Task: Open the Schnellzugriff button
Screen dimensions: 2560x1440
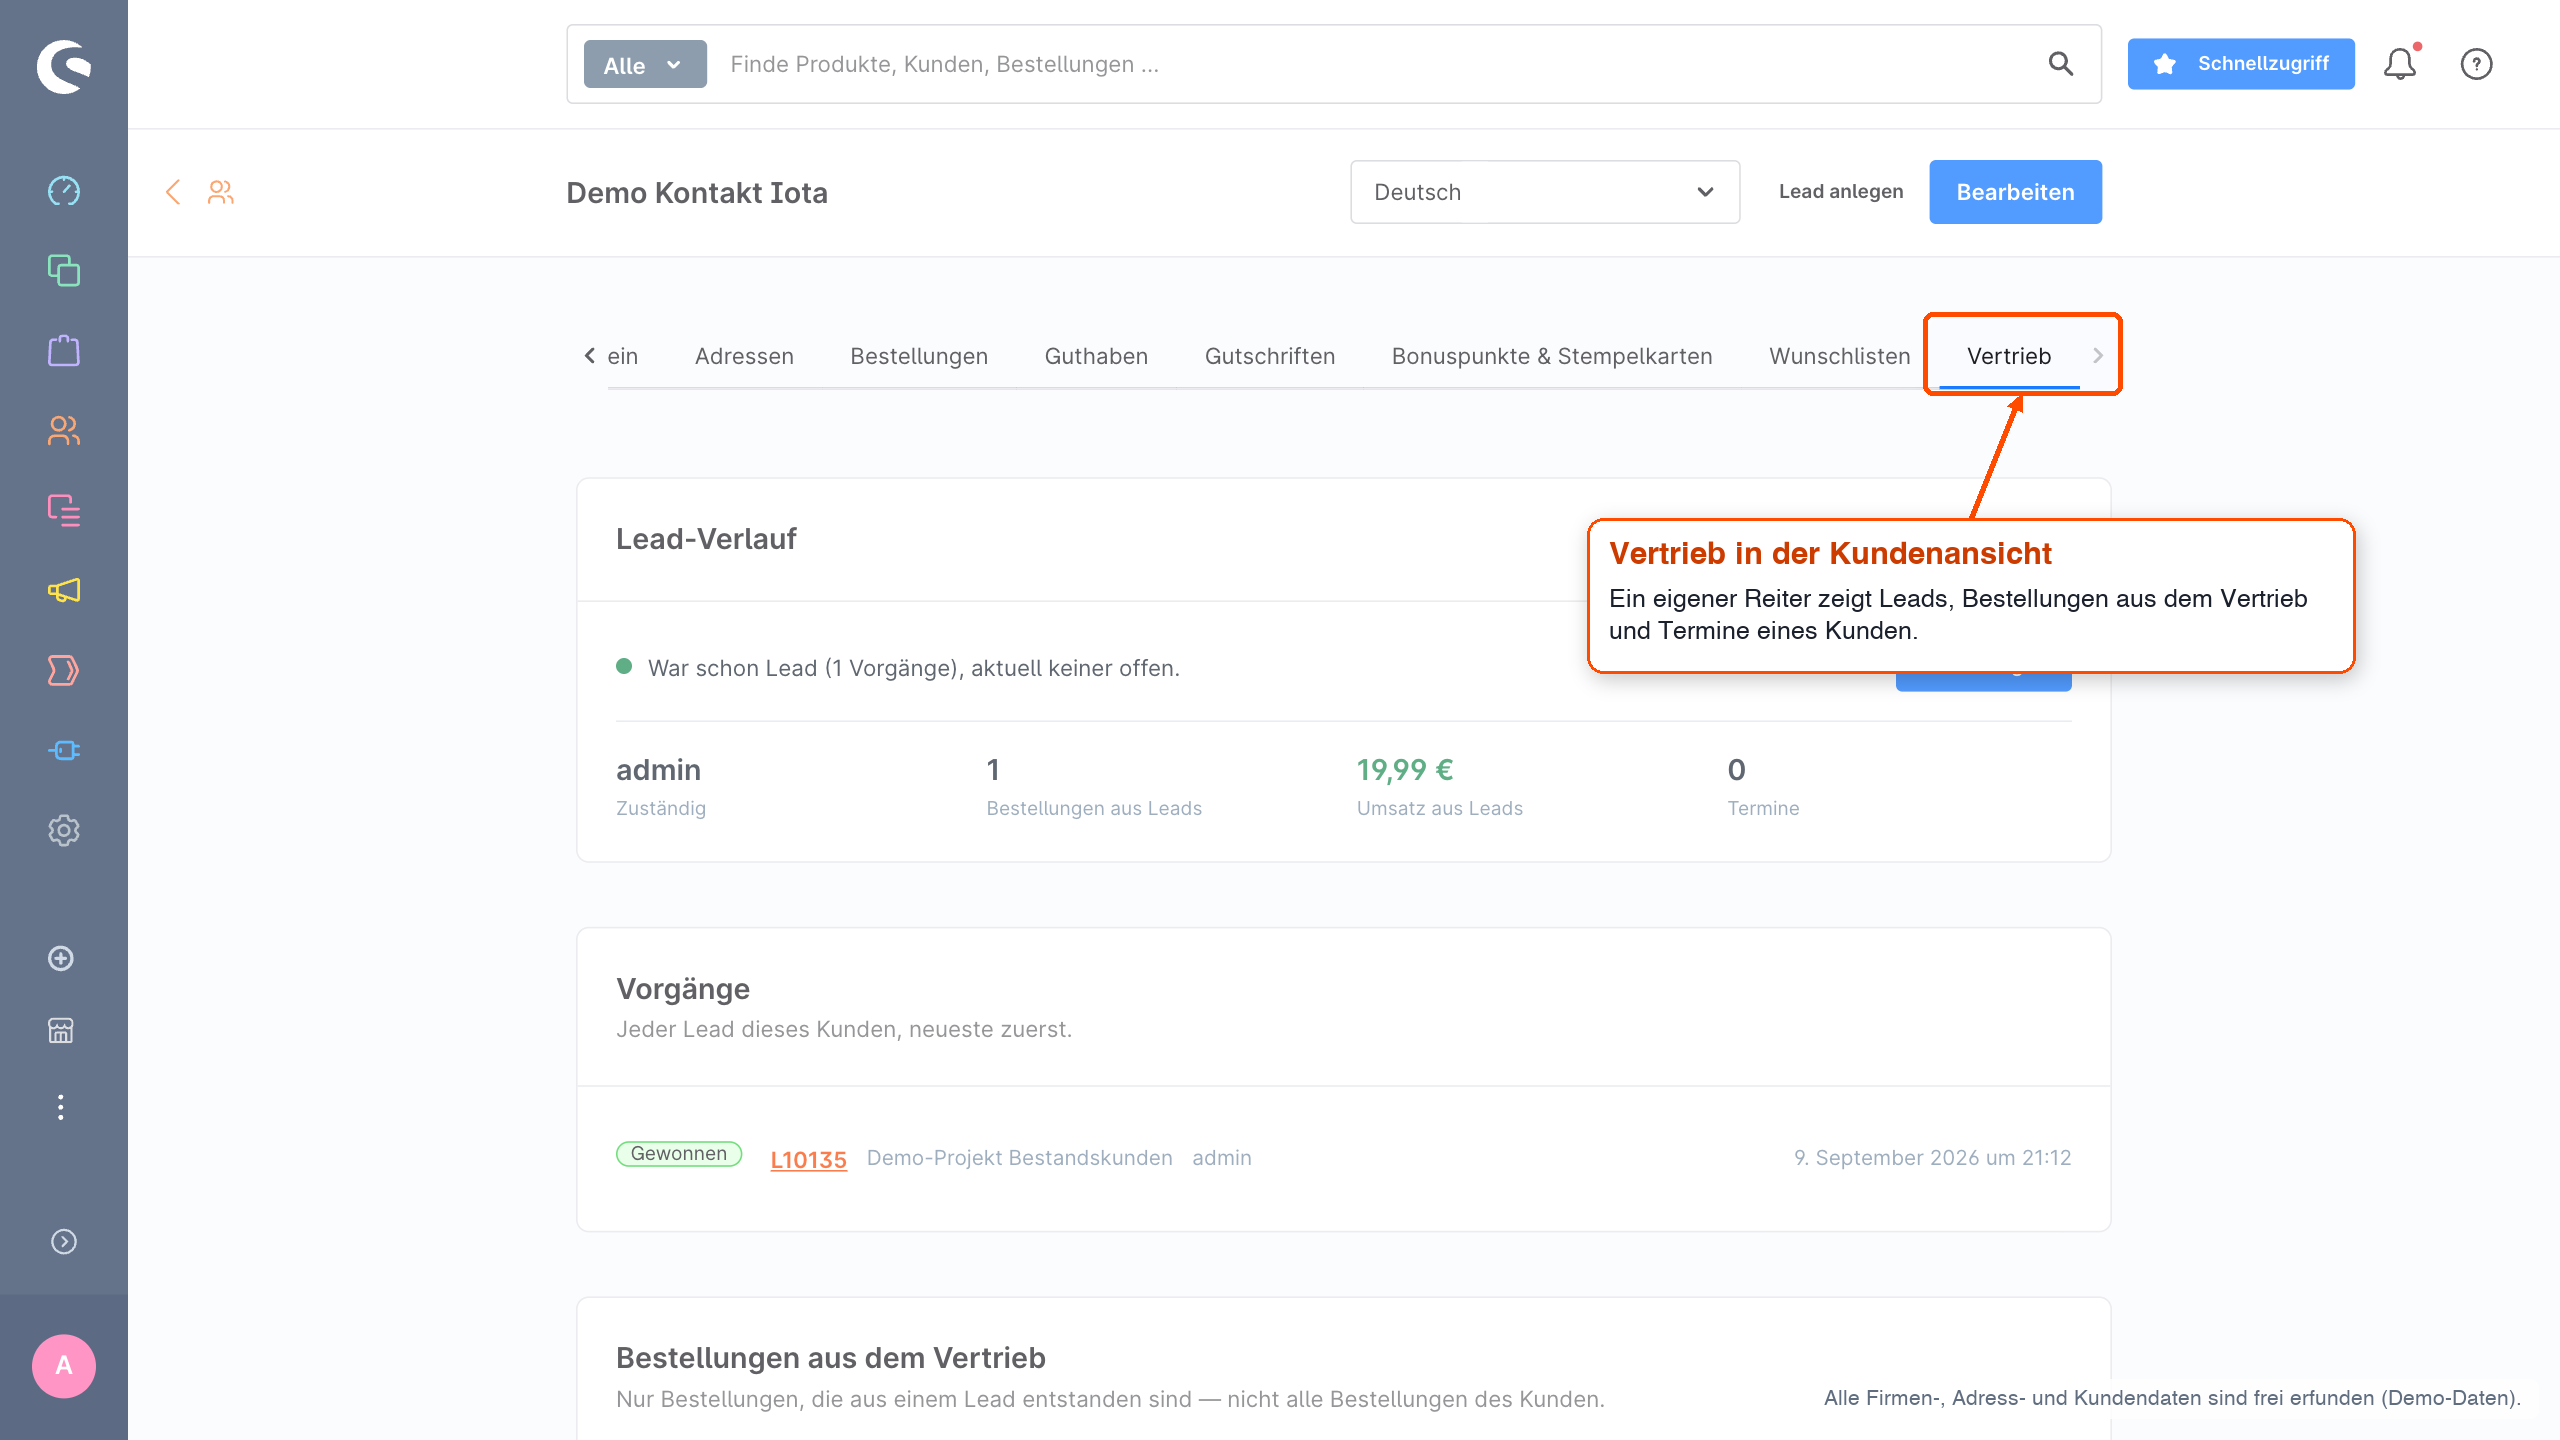Action: click(2241, 64)
